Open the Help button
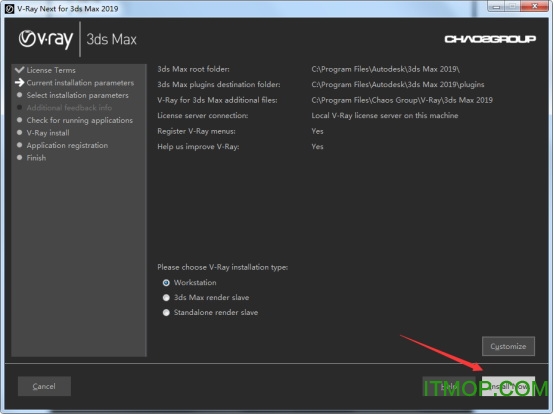This screenshot has width=554, height=414. click(x=449, y=386)
